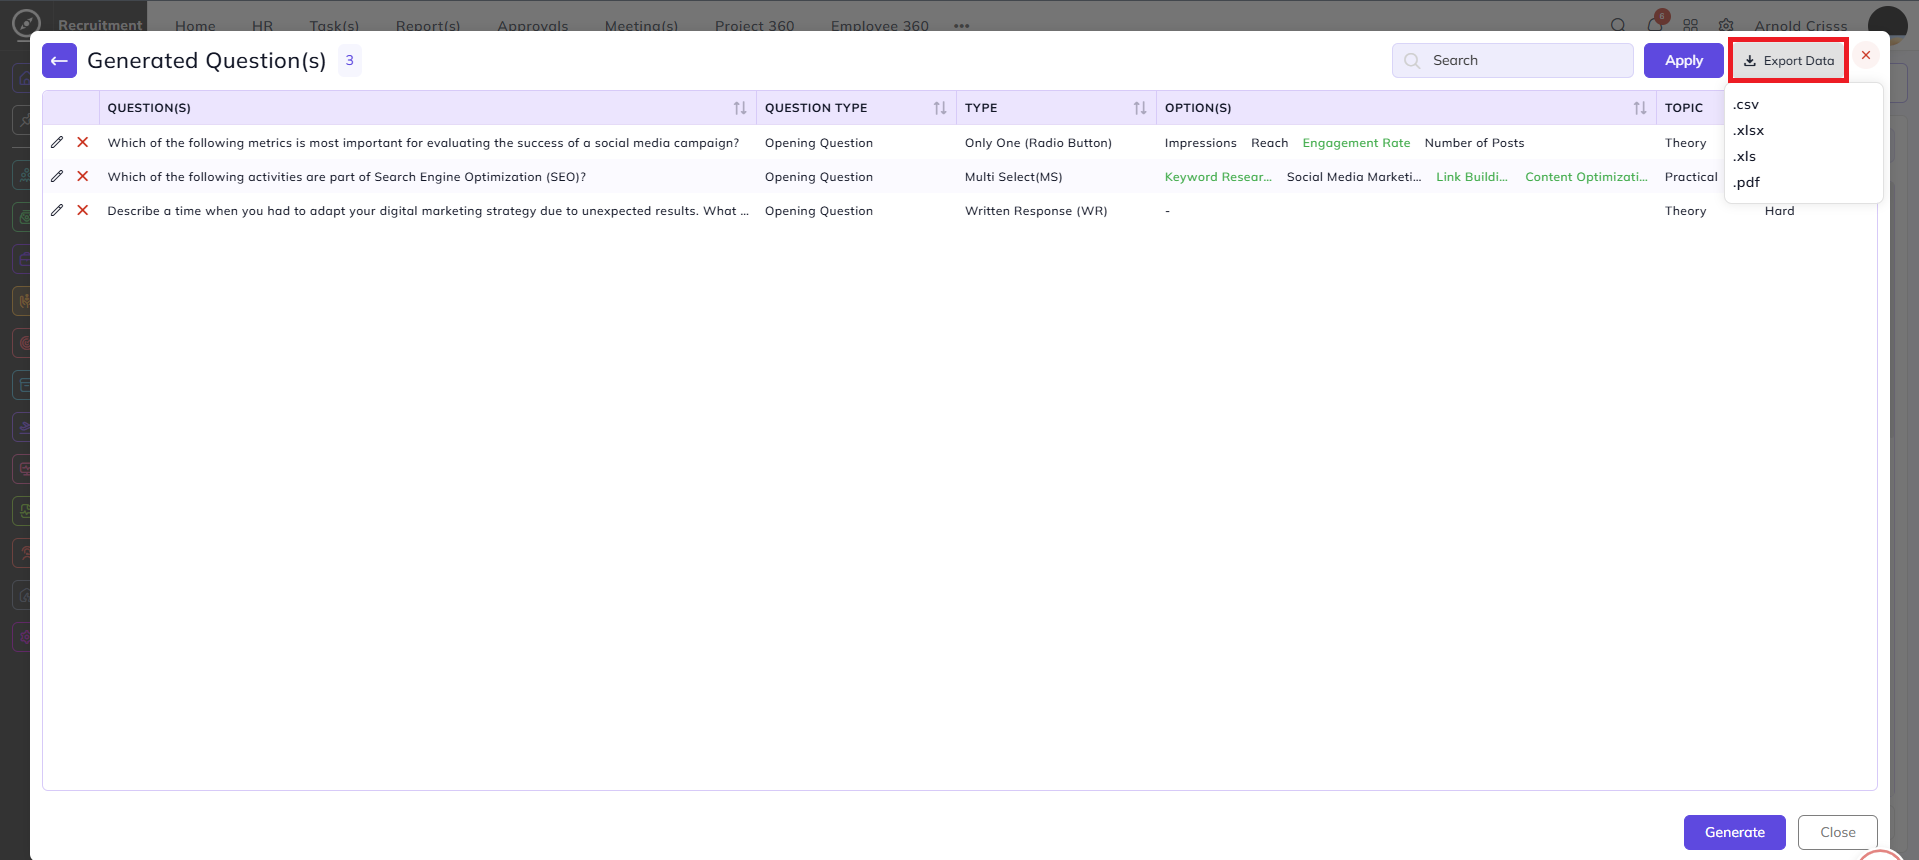The image size is (1919, 860).
Task: Open the Report(s) menu
Action: tap(428, 26)
